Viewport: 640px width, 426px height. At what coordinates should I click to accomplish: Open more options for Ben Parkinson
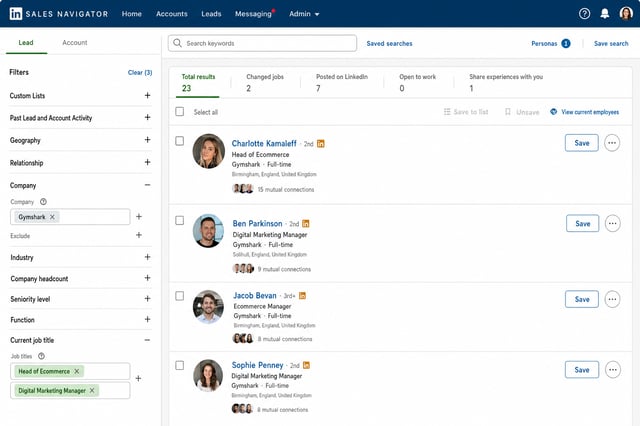pyautogui.click(x=612, y=223)
